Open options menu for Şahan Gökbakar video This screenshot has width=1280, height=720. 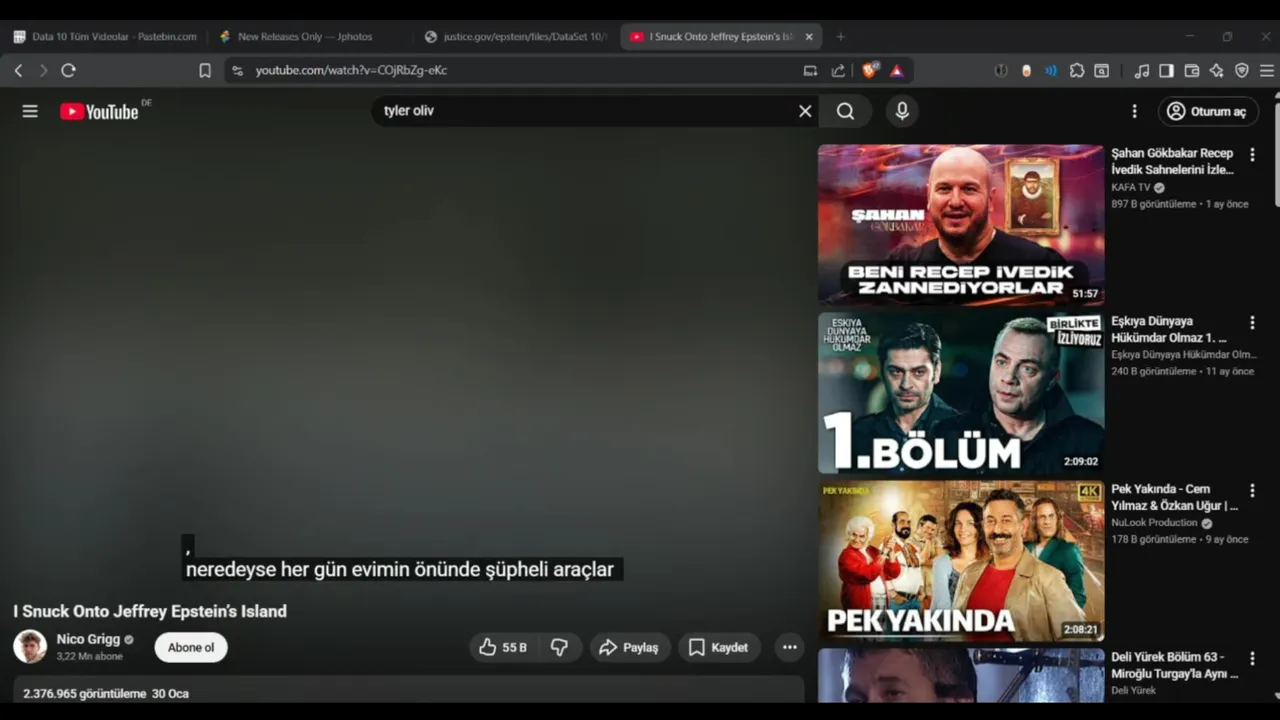point(1252,155)
